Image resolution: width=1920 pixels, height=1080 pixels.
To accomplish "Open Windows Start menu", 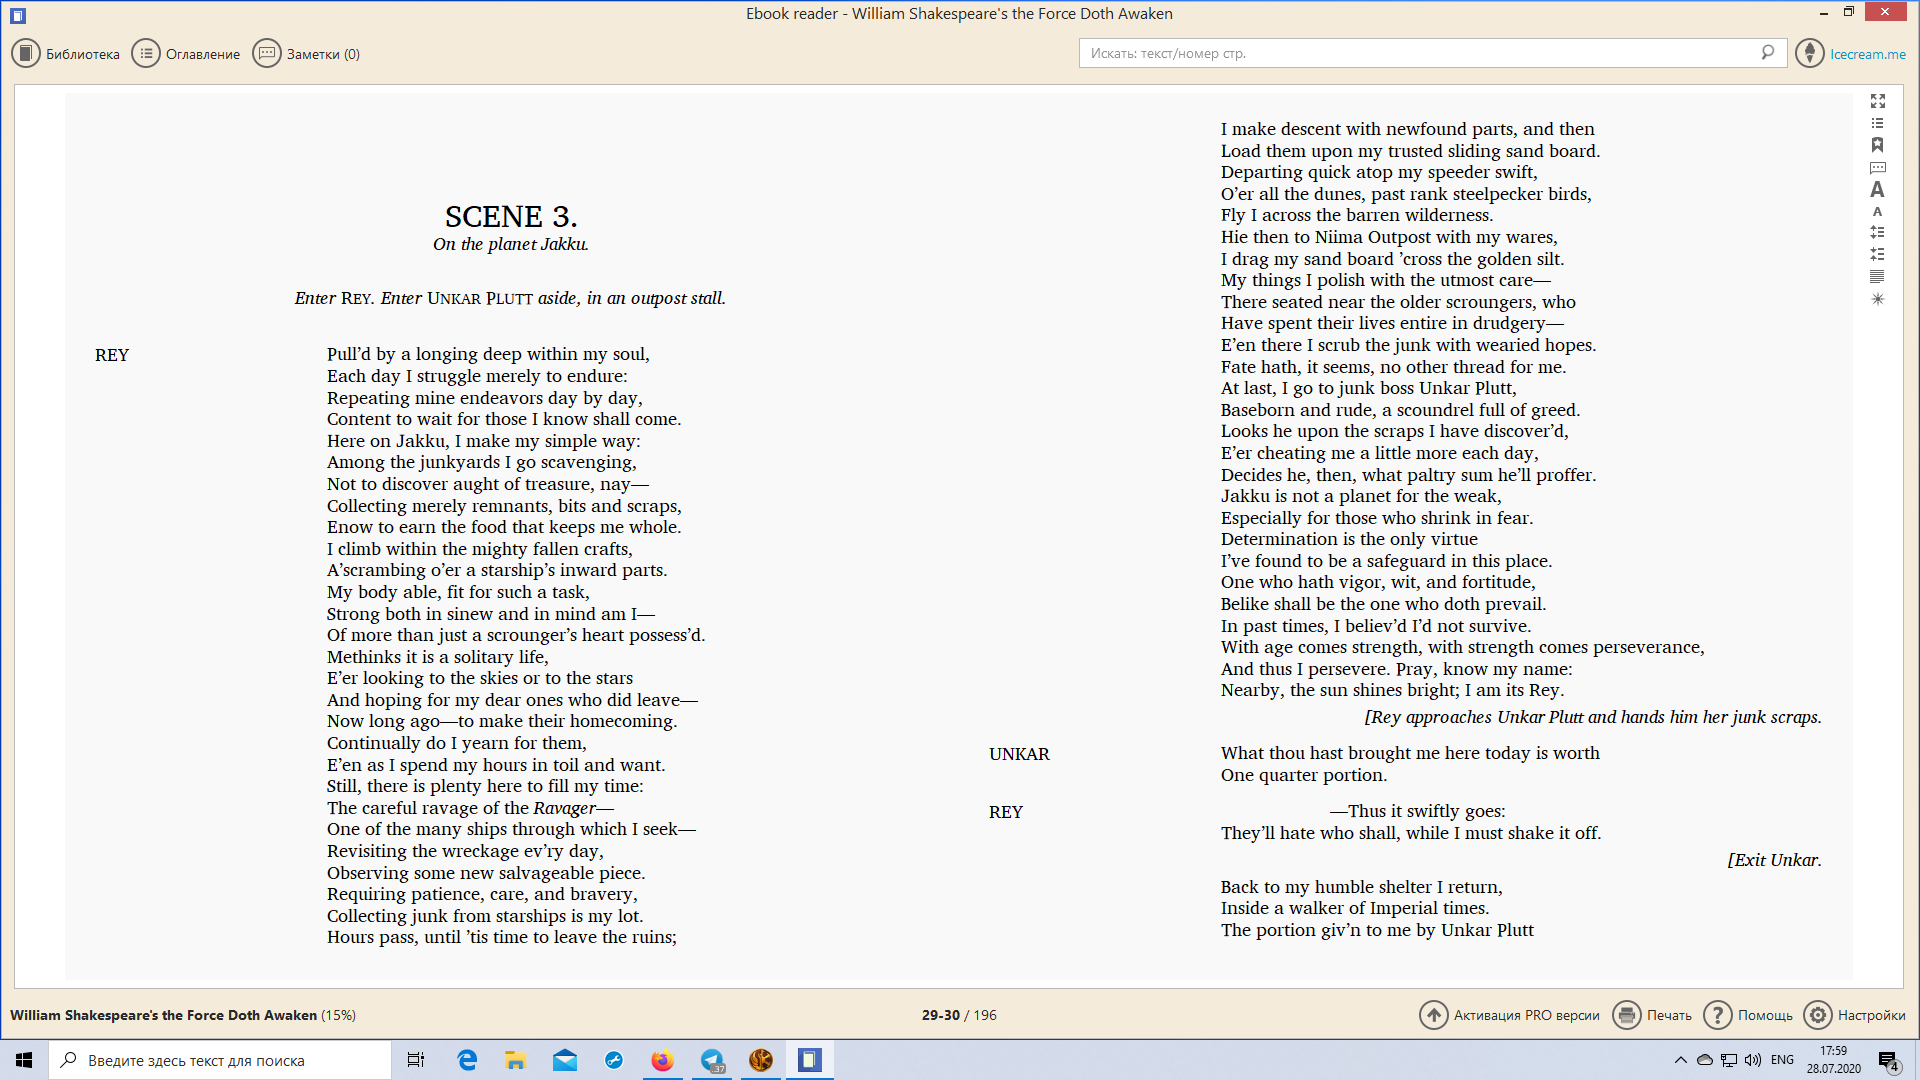I will point(24,1060).
